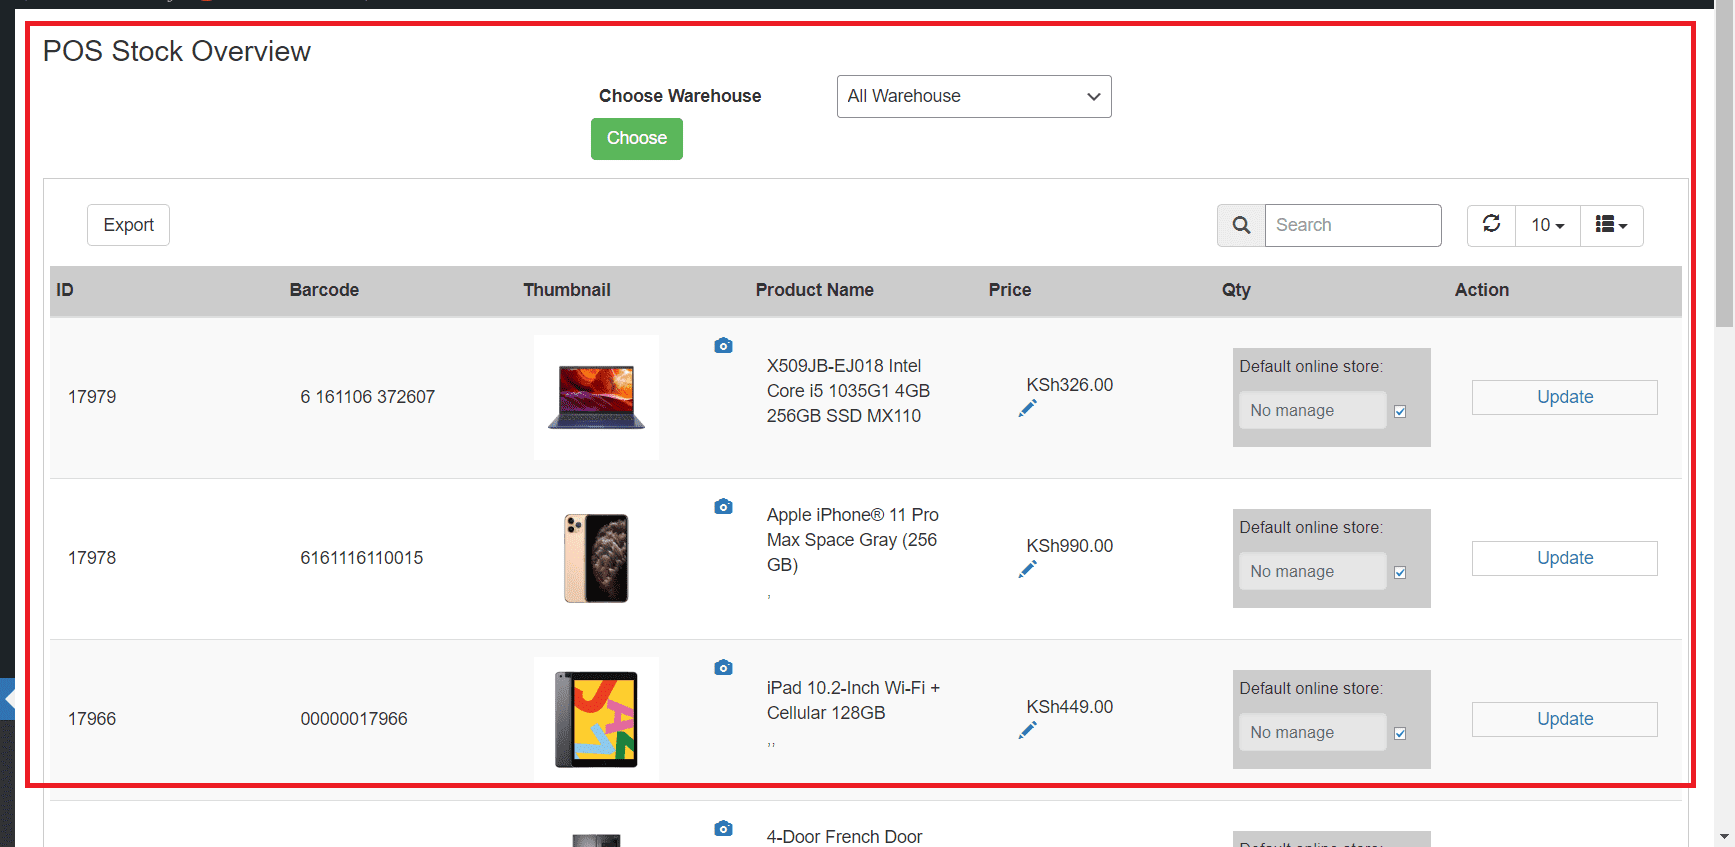Edit price KSh990.00 with pencil icon
The width and height of the screenshot is (1735, 847).
(x=1027, y=569)
